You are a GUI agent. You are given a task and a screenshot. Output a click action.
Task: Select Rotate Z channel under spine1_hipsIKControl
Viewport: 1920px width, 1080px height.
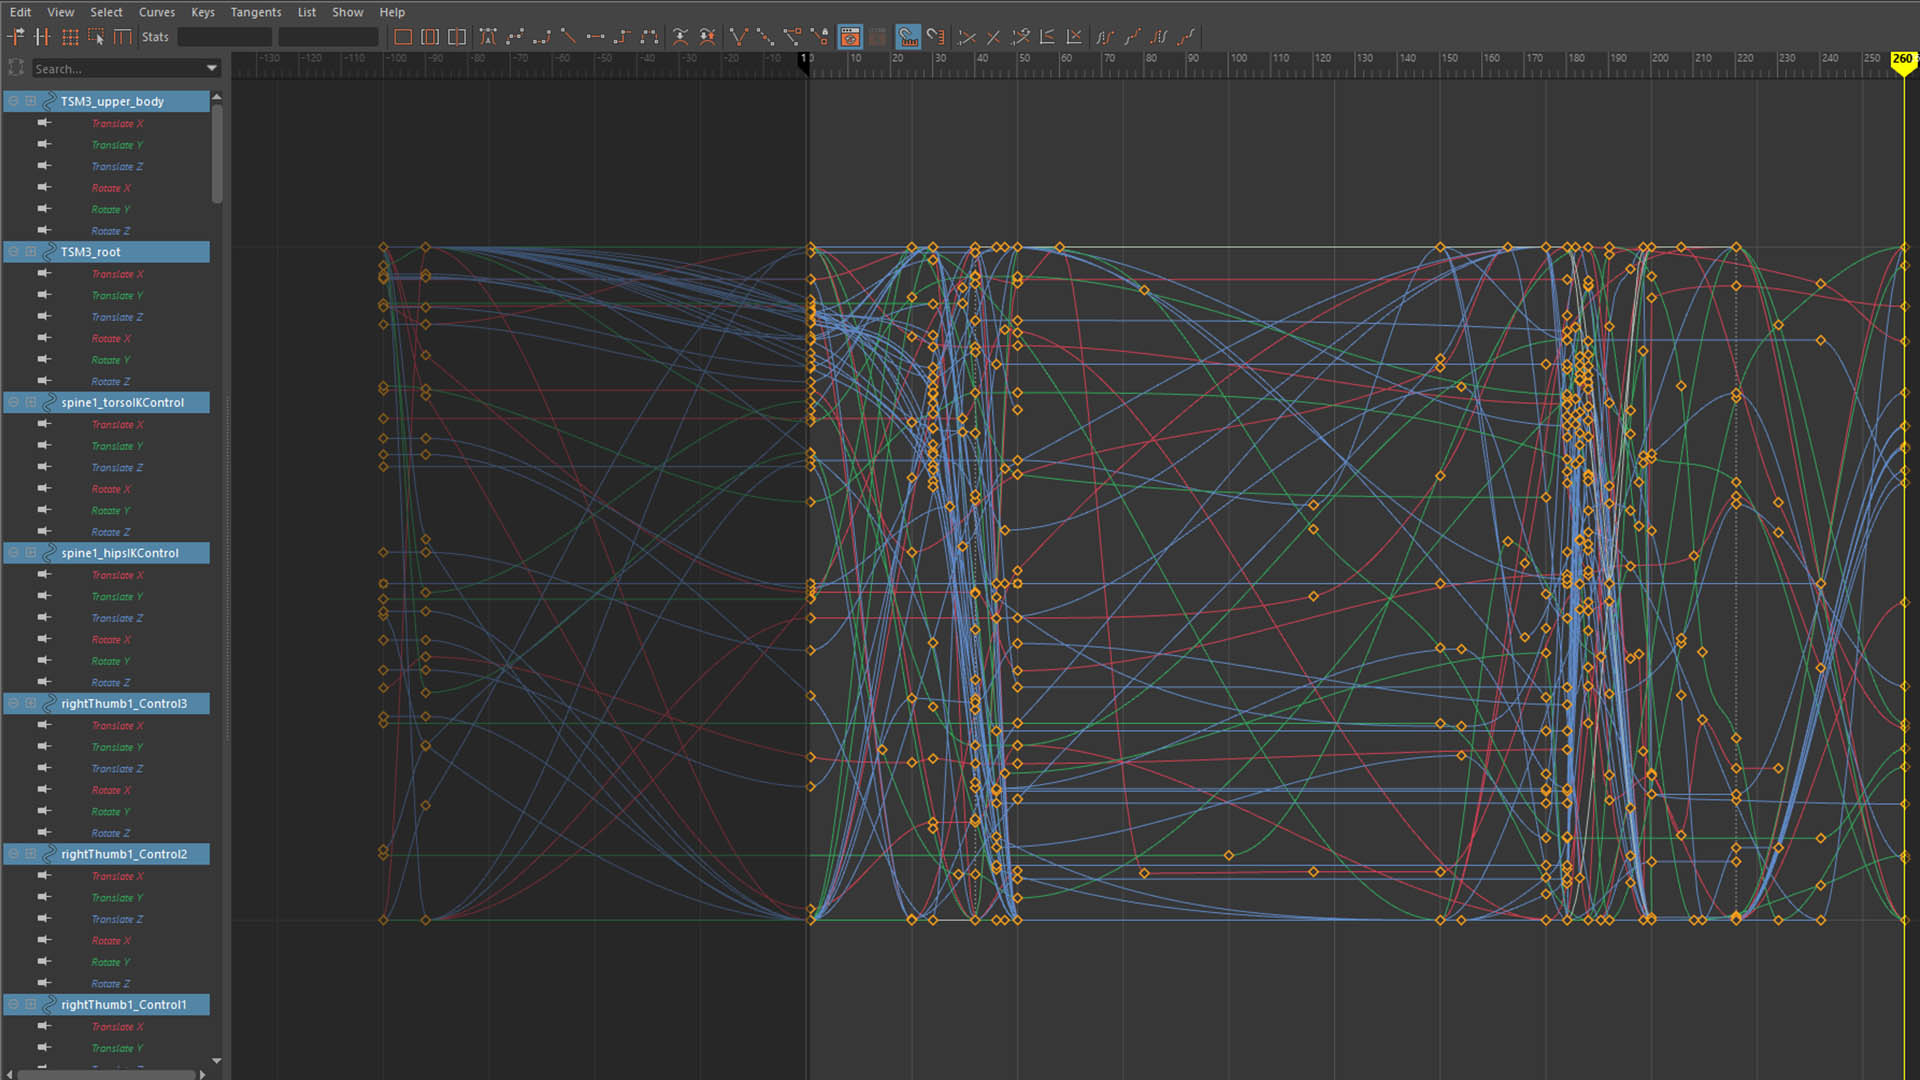pos(110,683)
